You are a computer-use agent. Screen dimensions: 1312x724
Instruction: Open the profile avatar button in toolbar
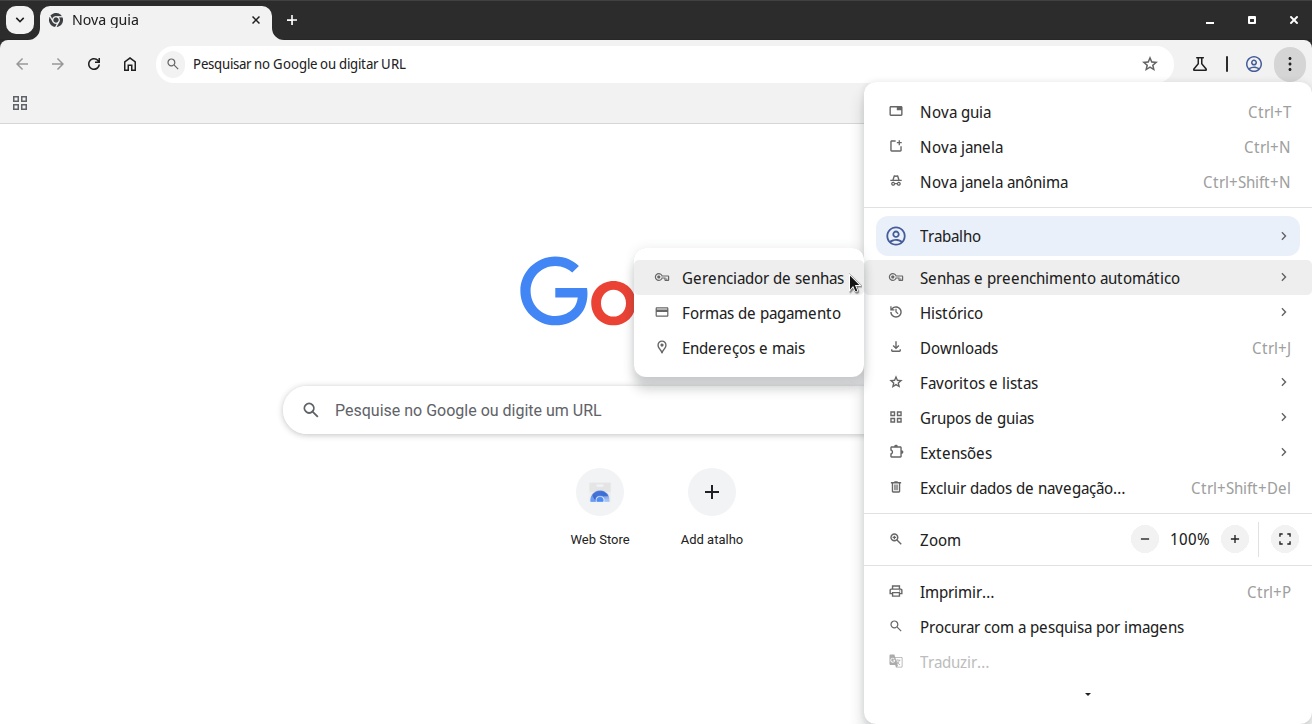[x=1253, y=64]
